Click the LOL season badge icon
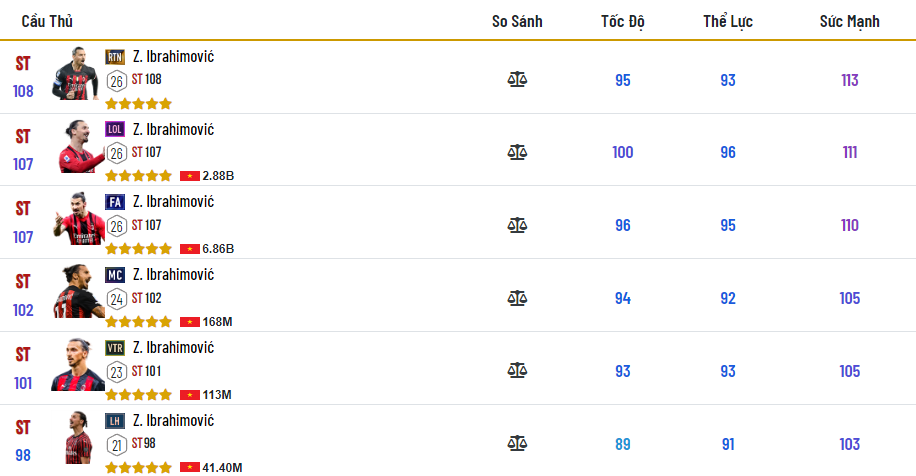916x476 pixels. point(115,129)
